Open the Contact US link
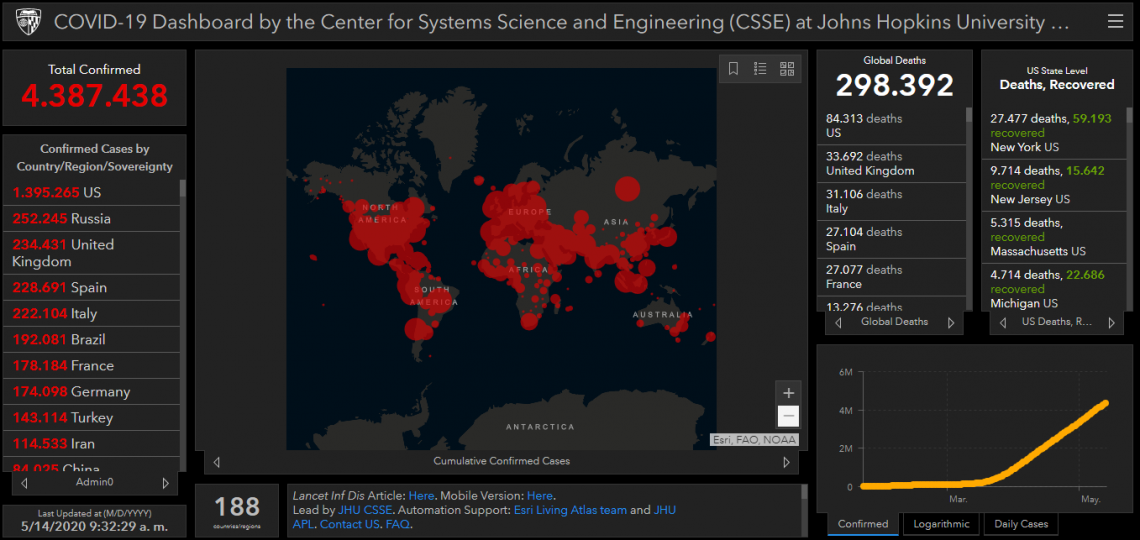This screenshot has height=540, width=1140. [350, 525]
